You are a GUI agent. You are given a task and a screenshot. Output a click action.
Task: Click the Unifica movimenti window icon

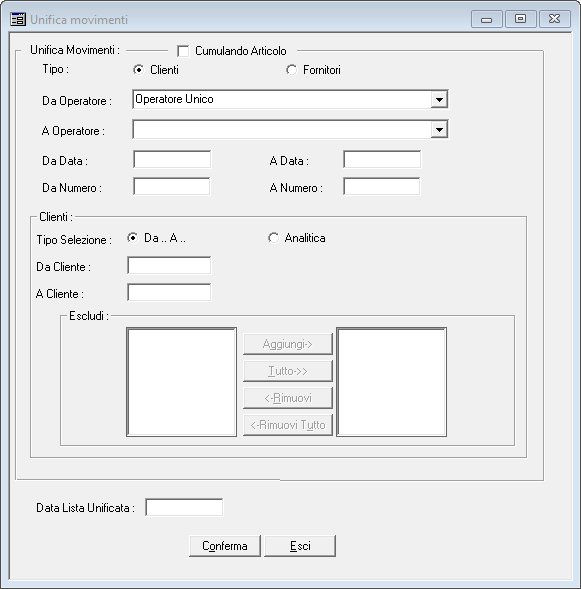click(x=18, y=19)
